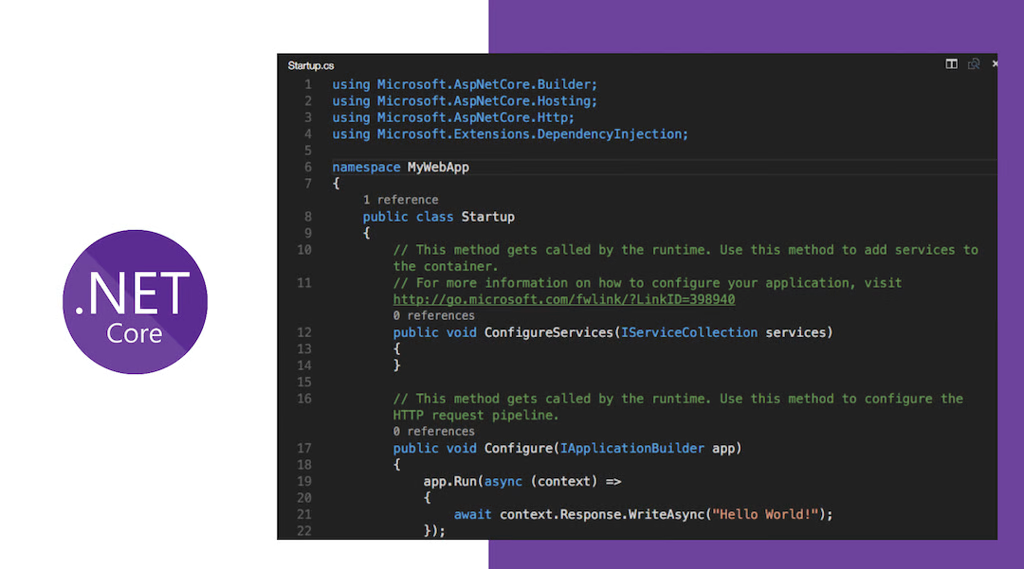The width and height of the screenshot is (1024, 569).
Task: Click the '1 reference' code lens above Startup class
Action: (400, 200)
